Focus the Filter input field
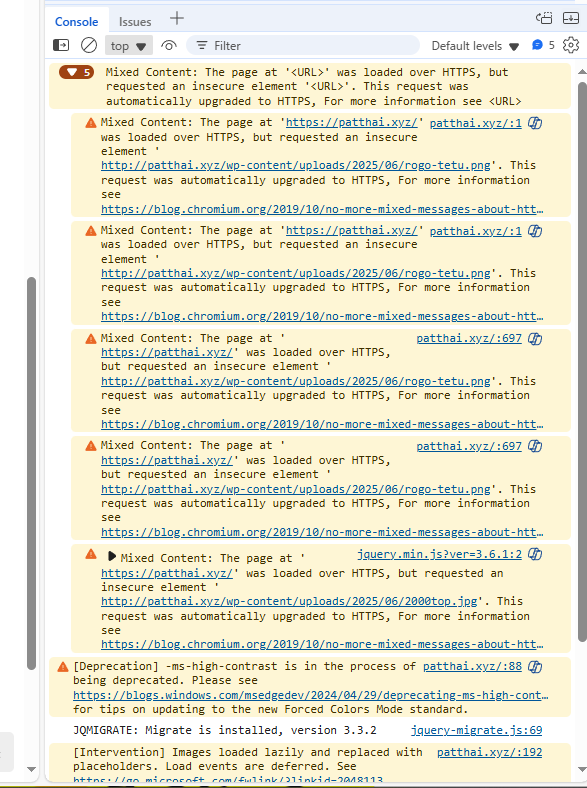Viewport: 587px width, 788px height. coord(303,46)
